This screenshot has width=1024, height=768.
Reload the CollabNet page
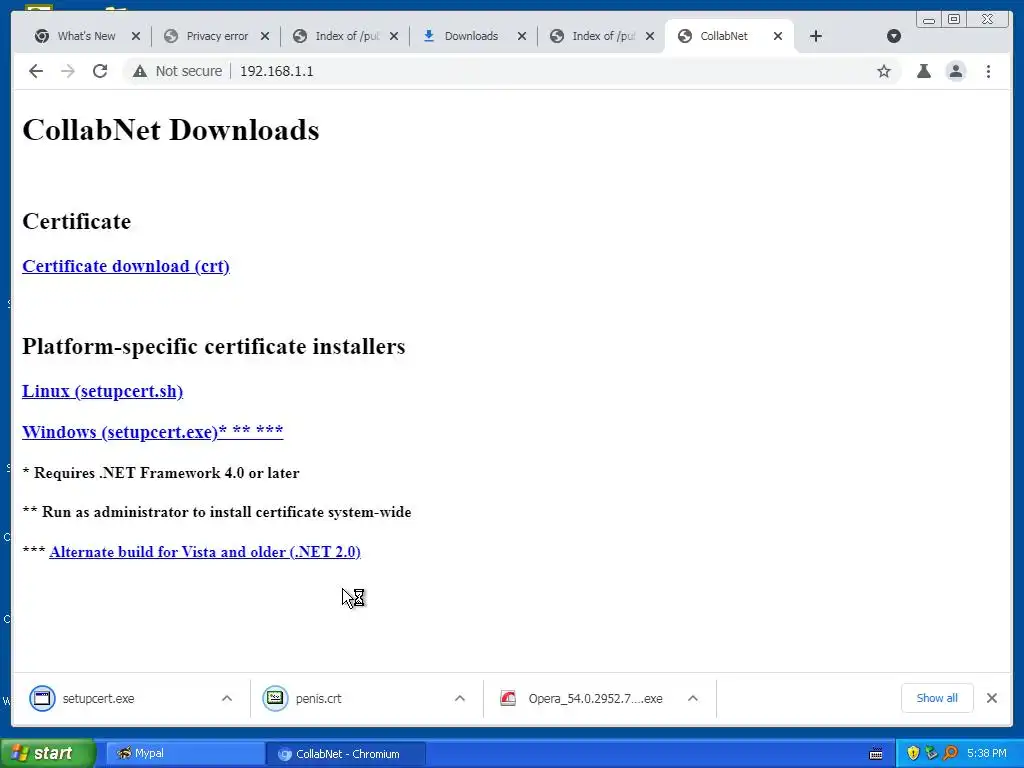[100, 71]
